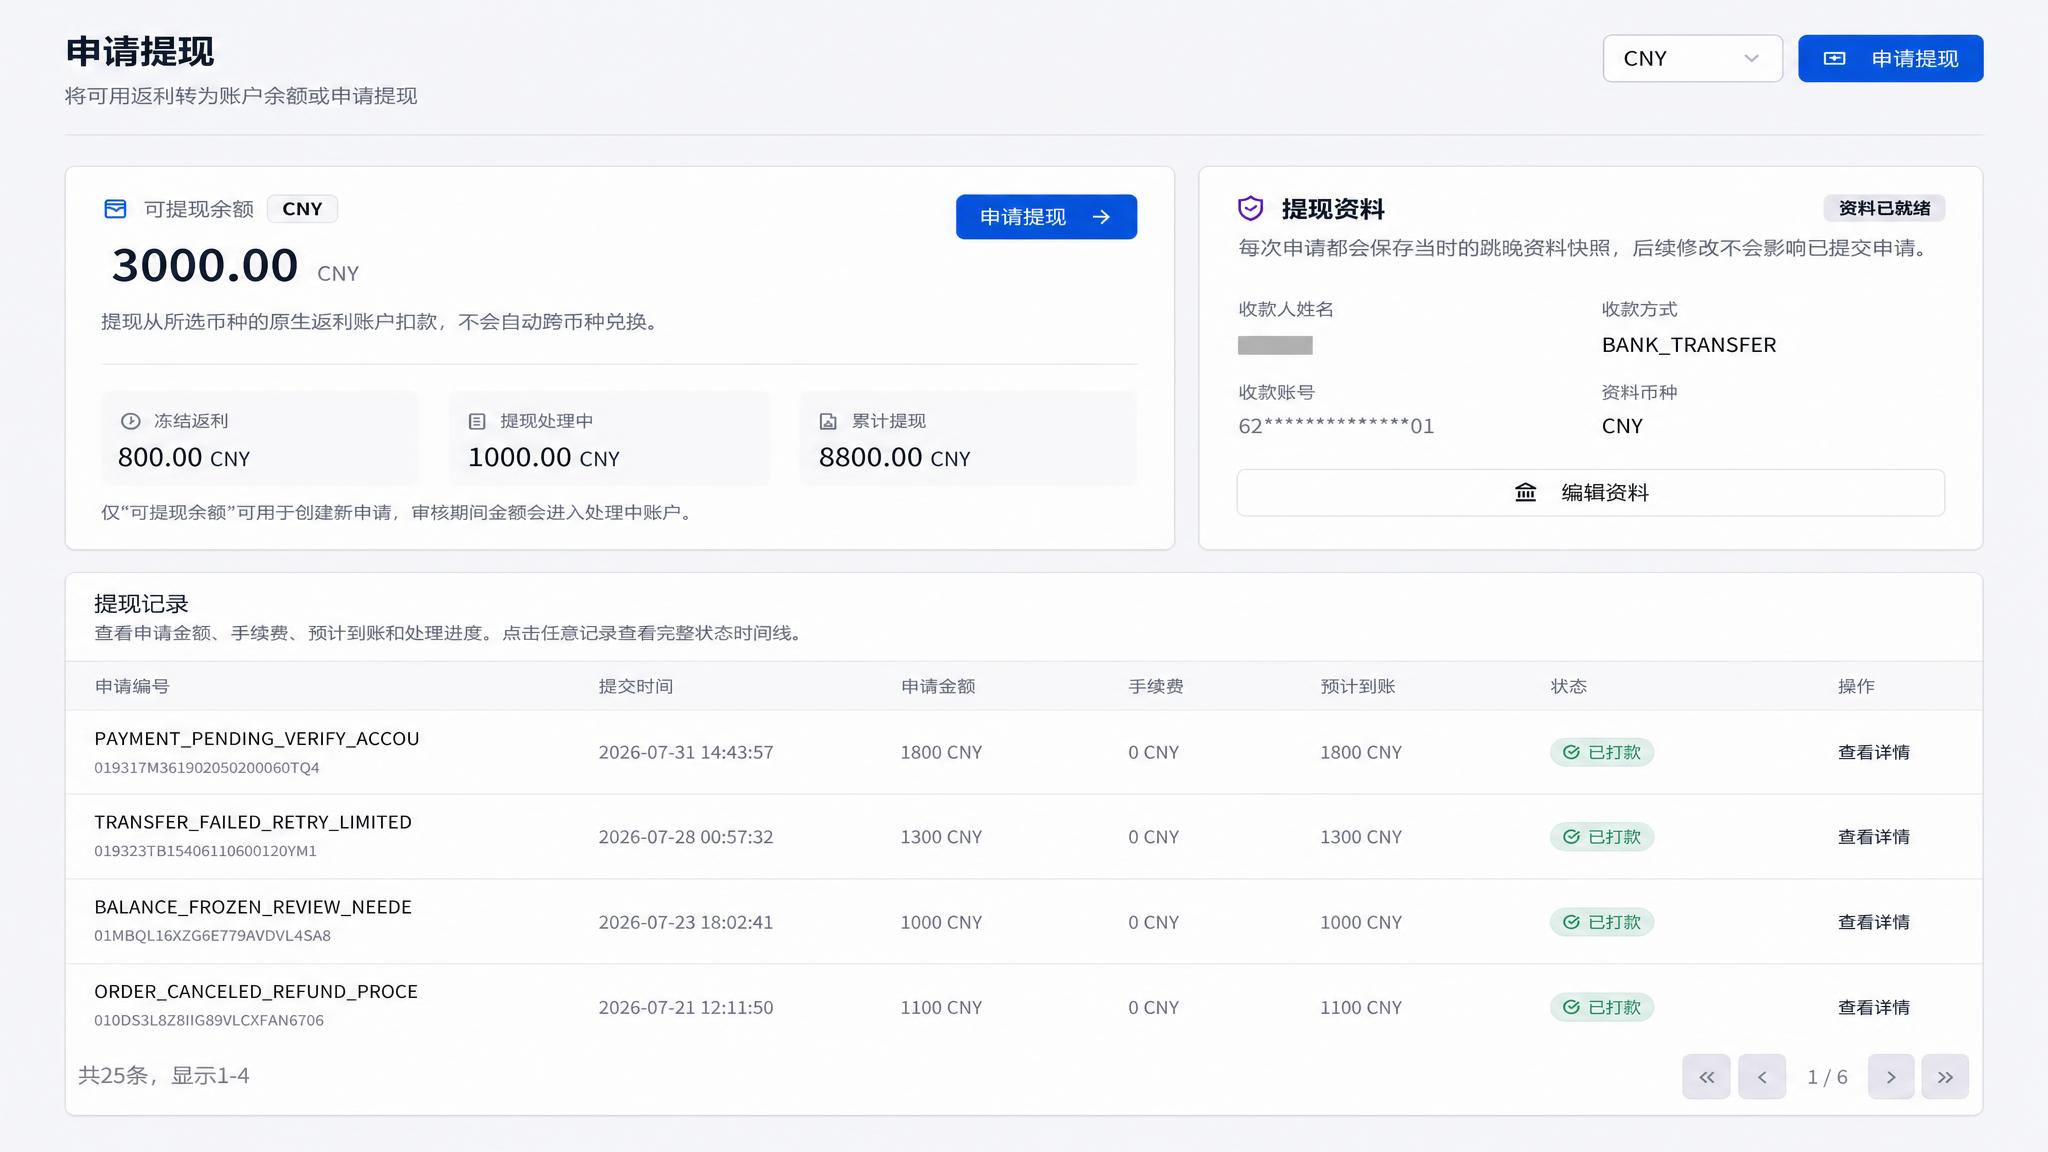Go to the first page of records

[1706, 1077]
